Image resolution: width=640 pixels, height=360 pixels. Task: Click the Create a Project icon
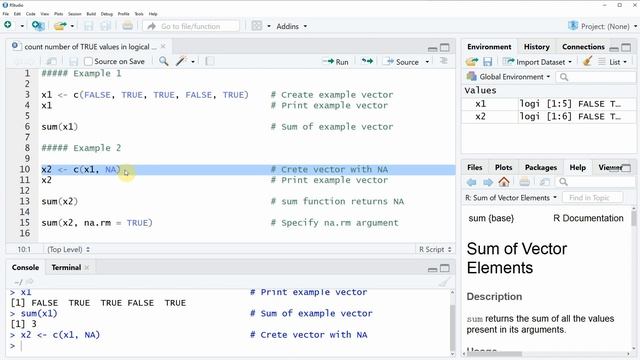tap(38, 26)
